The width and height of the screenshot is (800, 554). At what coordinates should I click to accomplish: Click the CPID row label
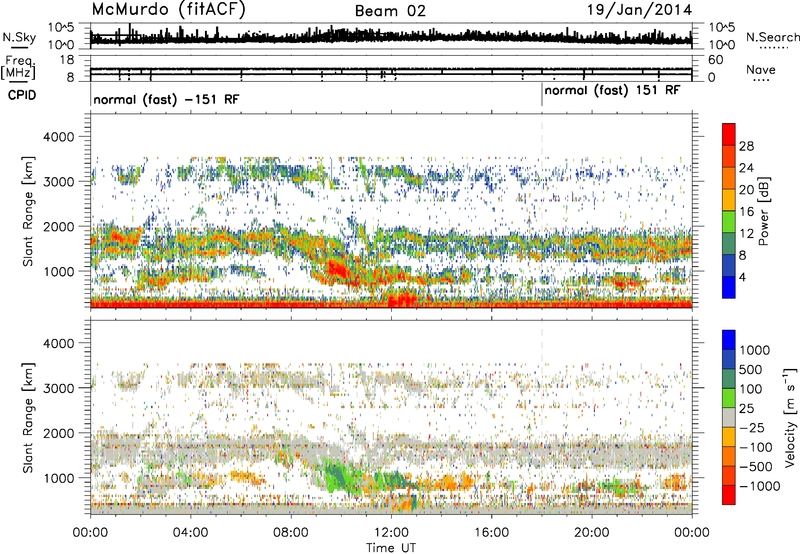click(22, 95)
